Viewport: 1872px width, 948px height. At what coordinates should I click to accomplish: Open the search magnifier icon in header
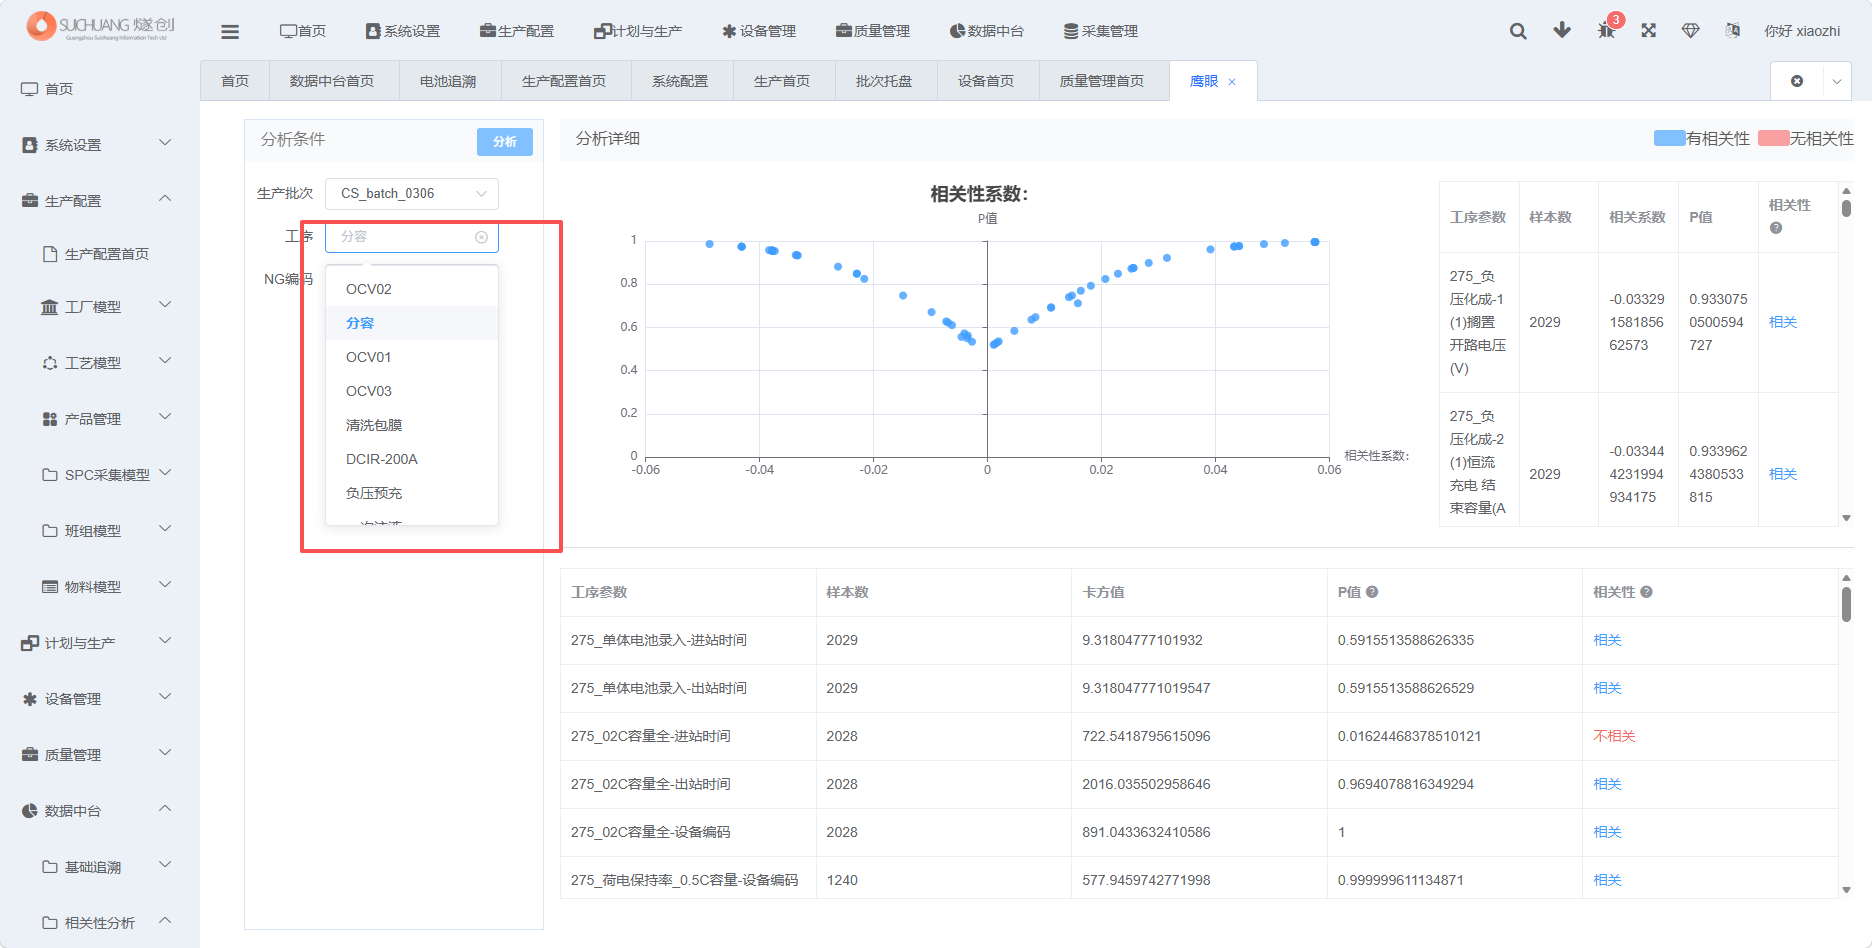(x=1518, y=31)
